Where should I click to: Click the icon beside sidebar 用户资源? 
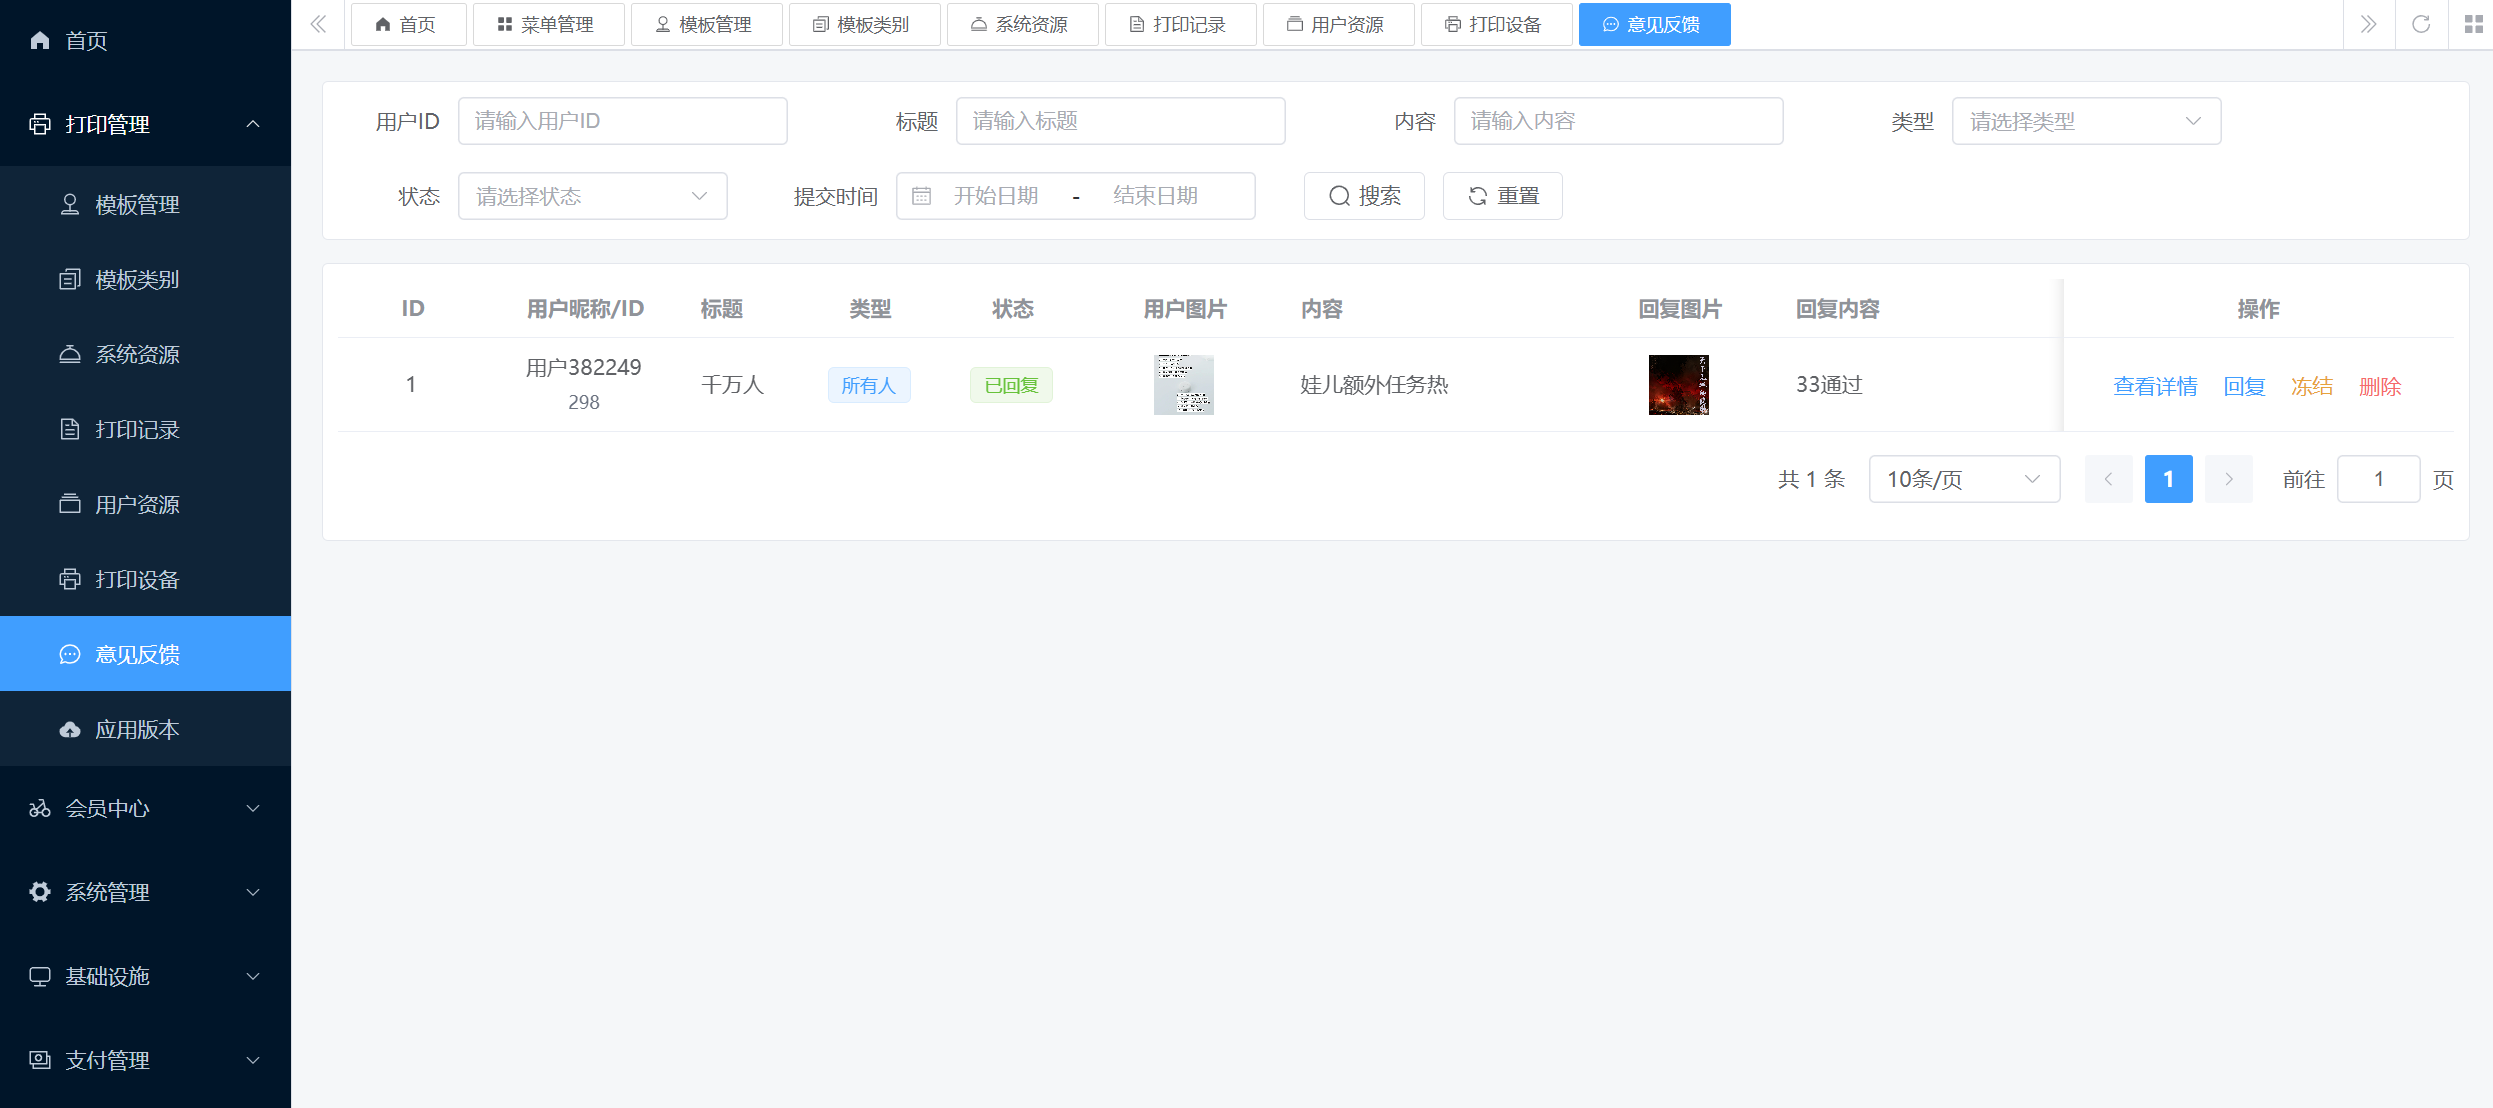coord(70,504)
